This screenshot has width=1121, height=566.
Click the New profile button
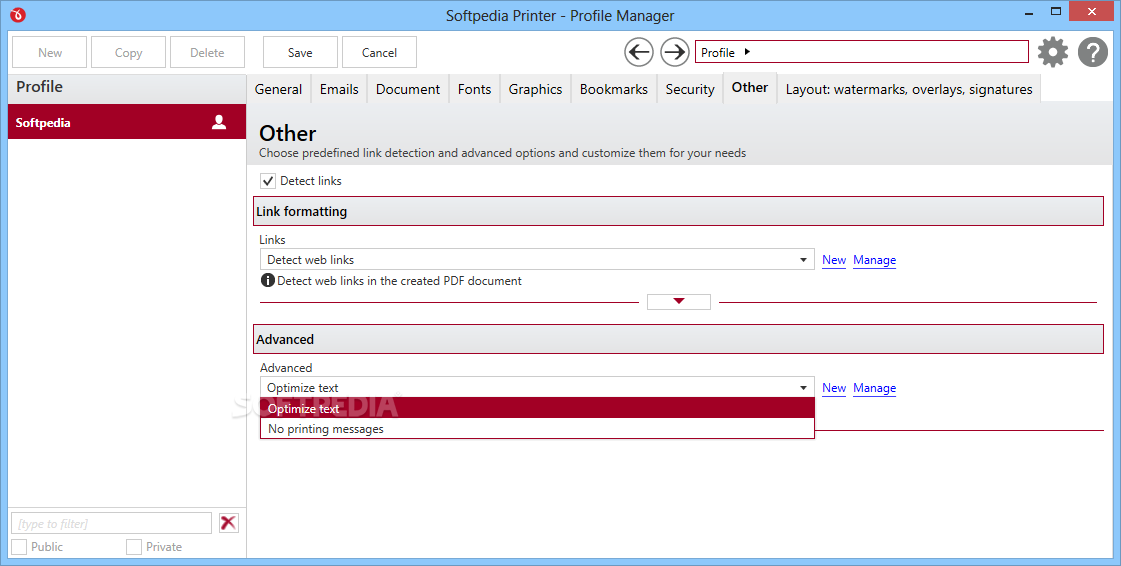point(50,52)
